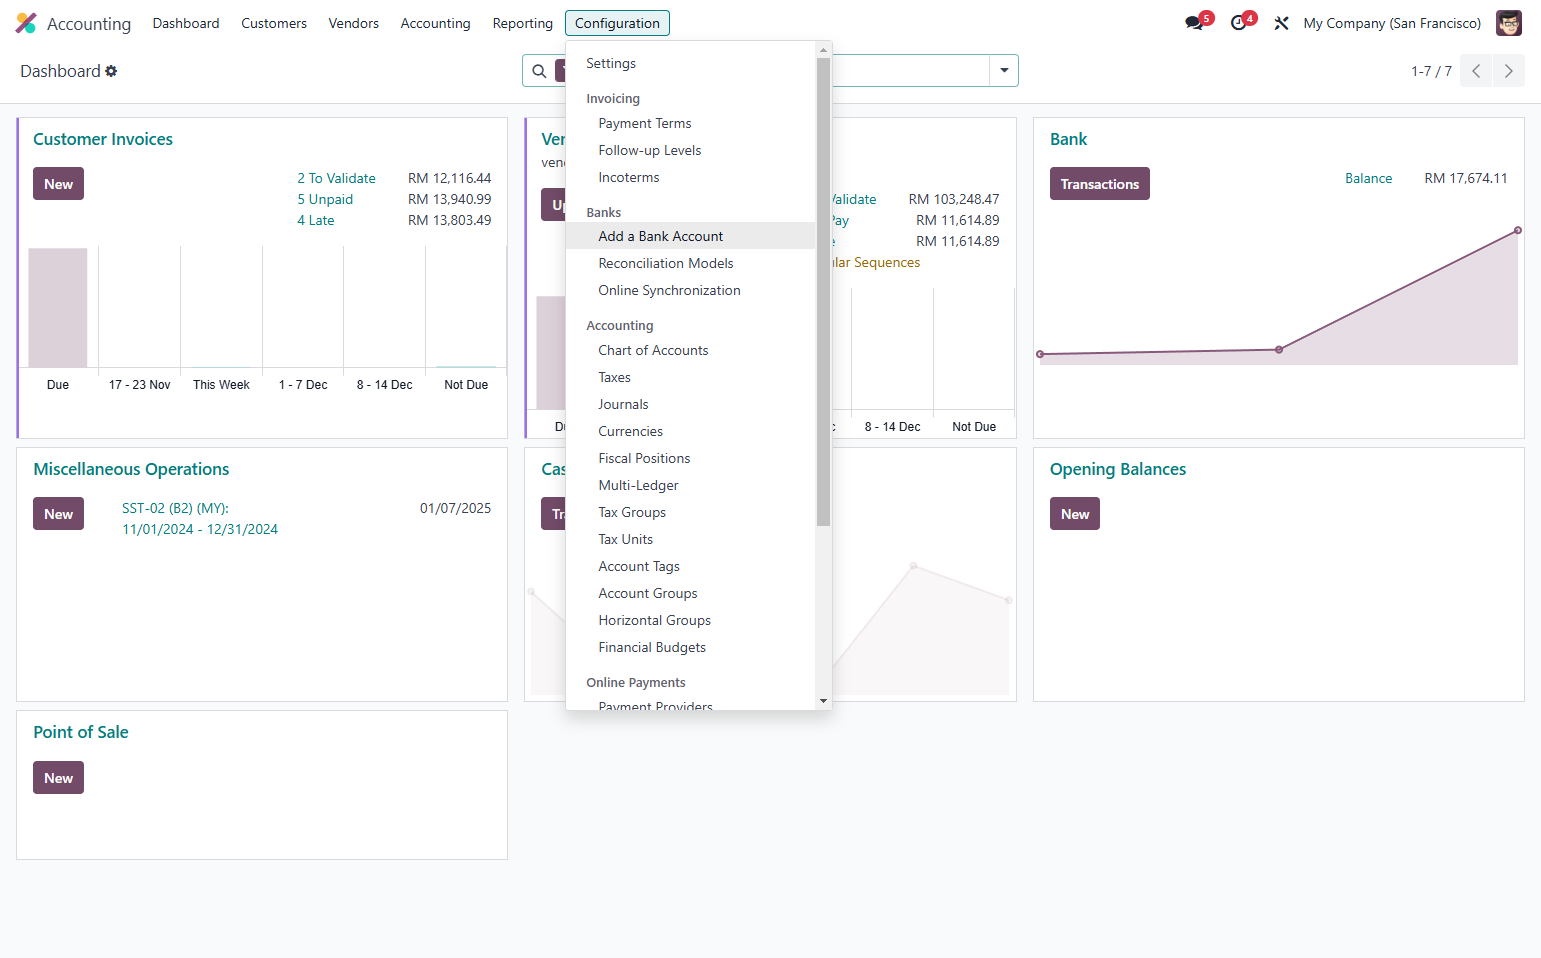Open Fiscal Positions
The height and width of the screenshot is (958, 1541).
691,458
